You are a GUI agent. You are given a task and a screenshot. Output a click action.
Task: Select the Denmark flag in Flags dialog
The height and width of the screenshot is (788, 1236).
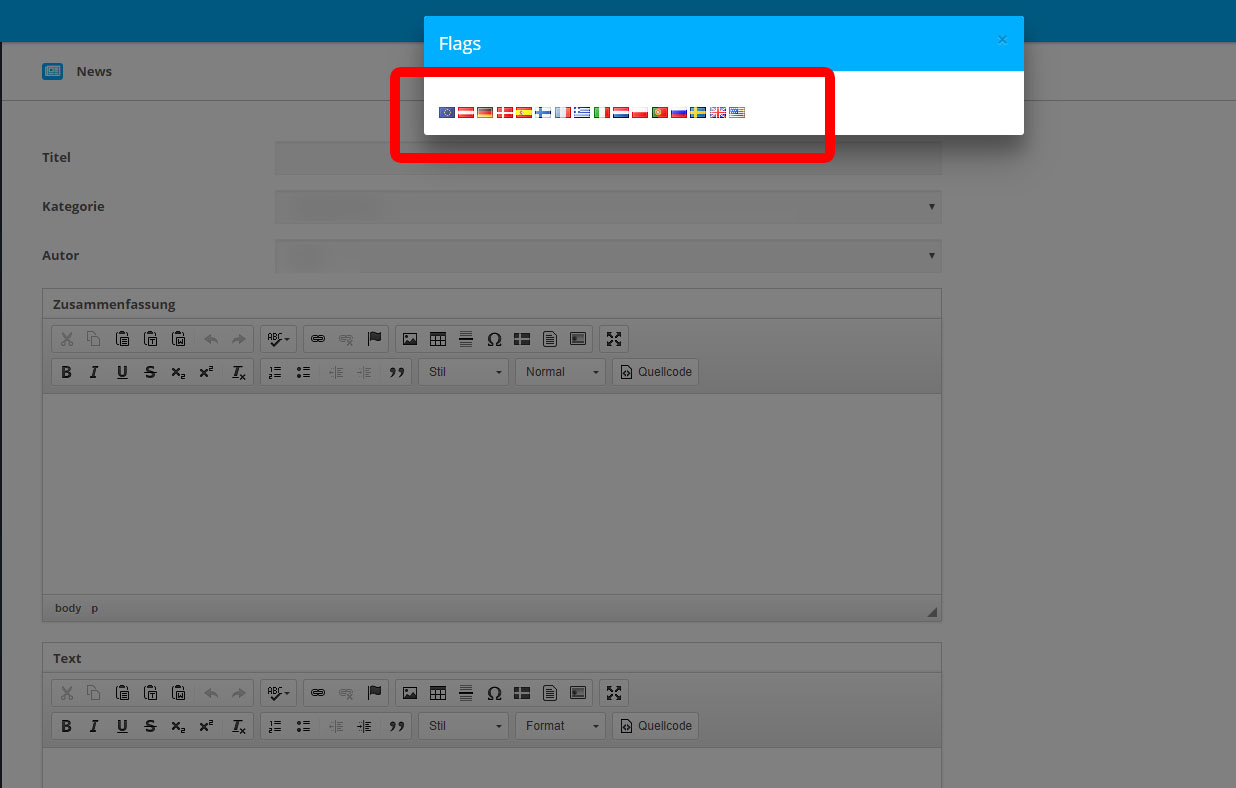(505, 113)
